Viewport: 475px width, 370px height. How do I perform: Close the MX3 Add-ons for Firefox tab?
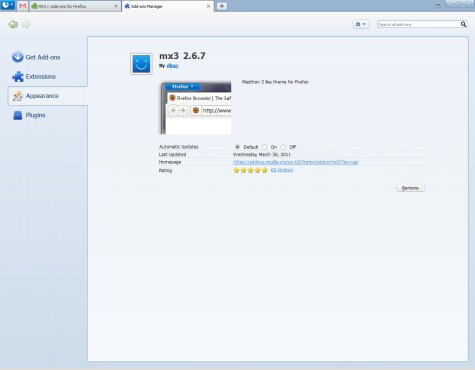(116, 6)
